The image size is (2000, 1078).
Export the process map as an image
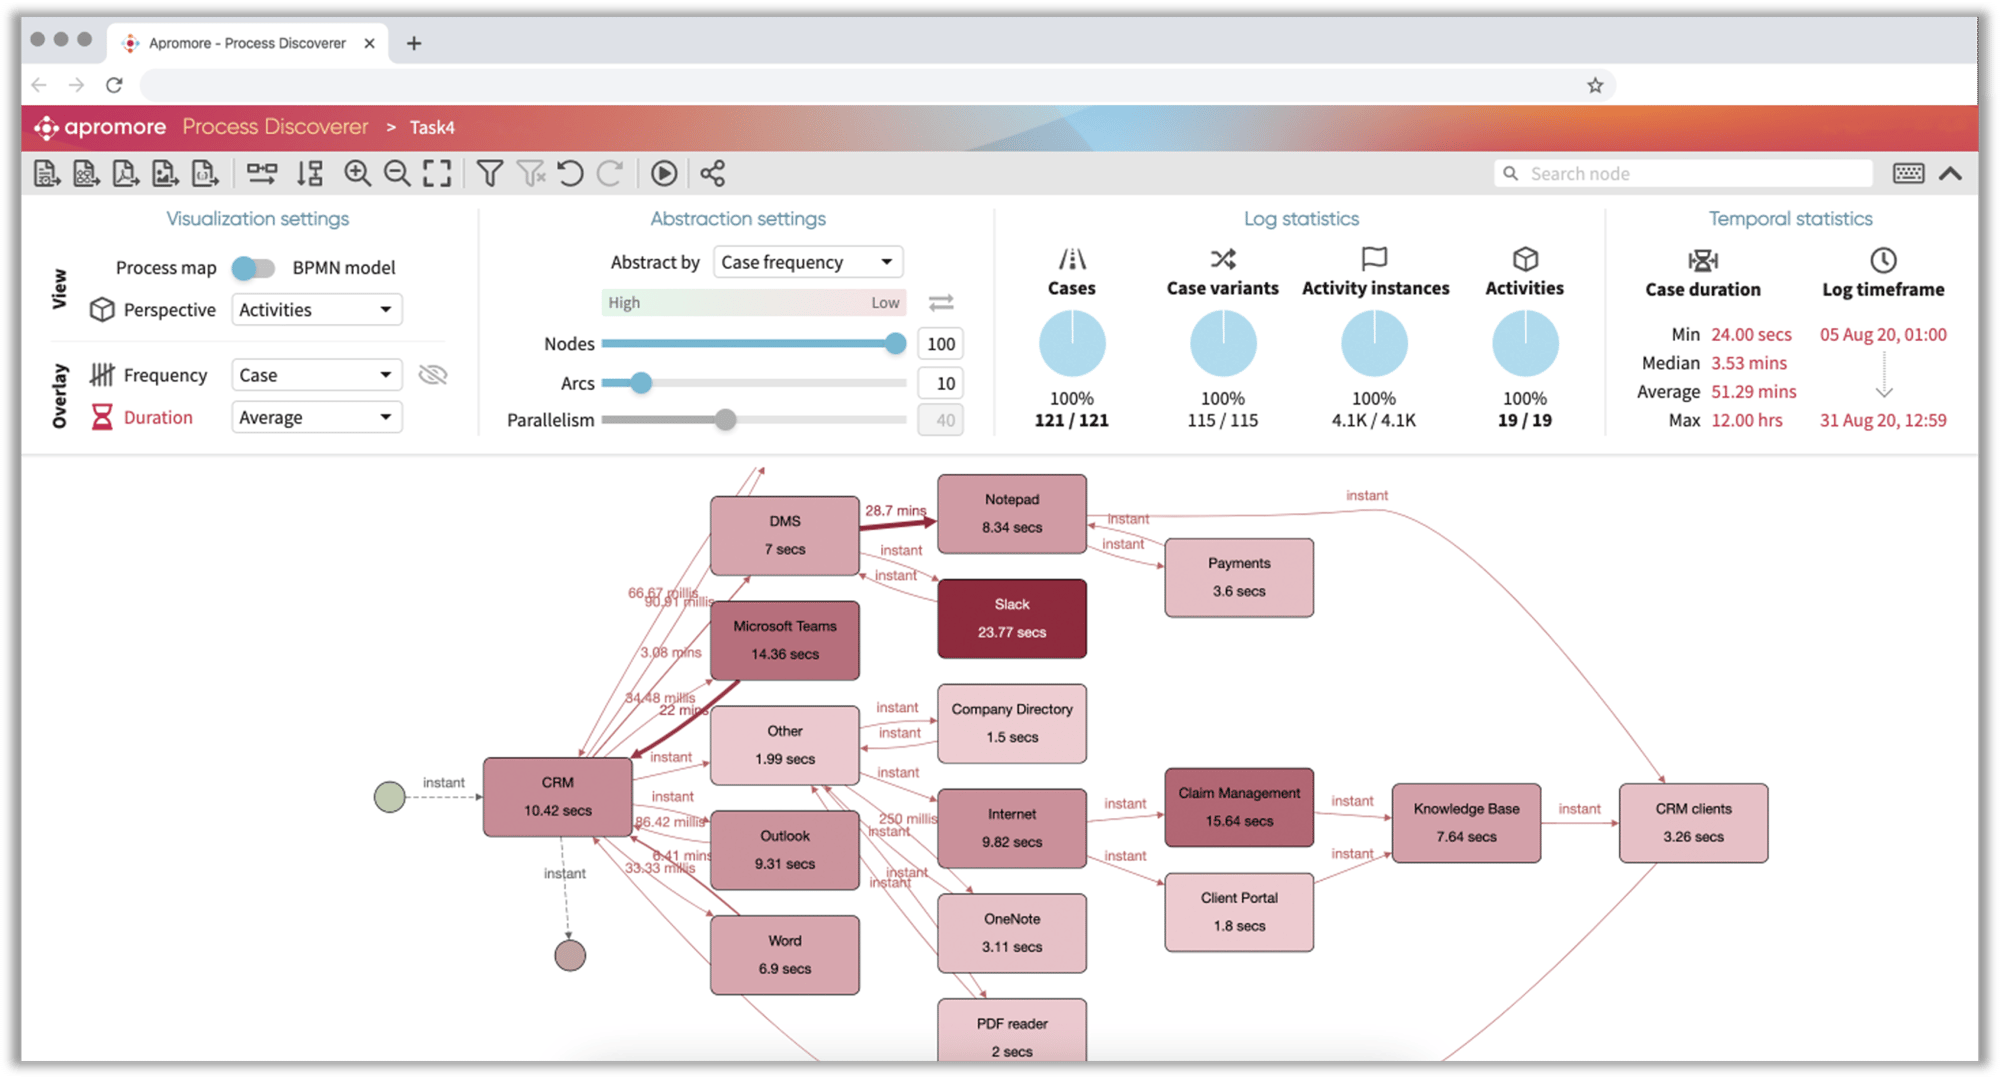(x=165, y=174)
